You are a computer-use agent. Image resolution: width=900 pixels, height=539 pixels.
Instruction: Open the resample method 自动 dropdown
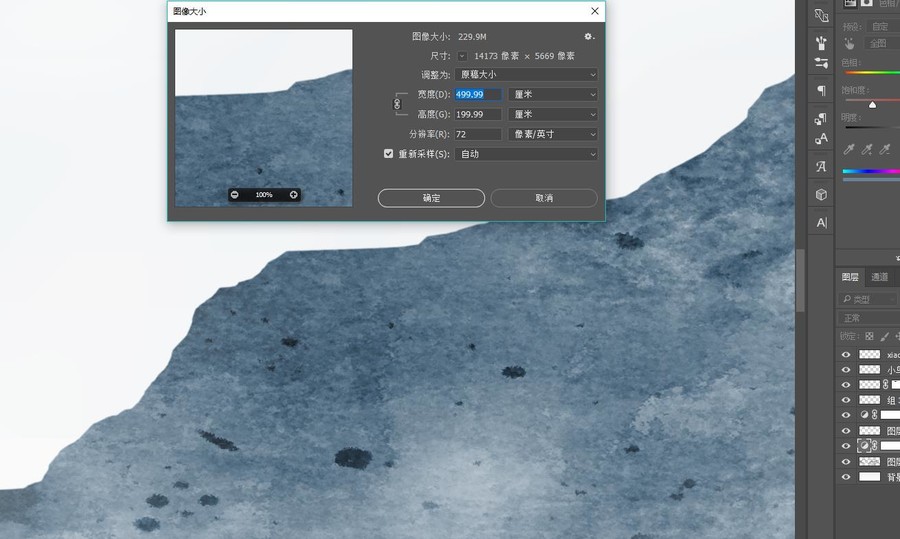[526, 154]
